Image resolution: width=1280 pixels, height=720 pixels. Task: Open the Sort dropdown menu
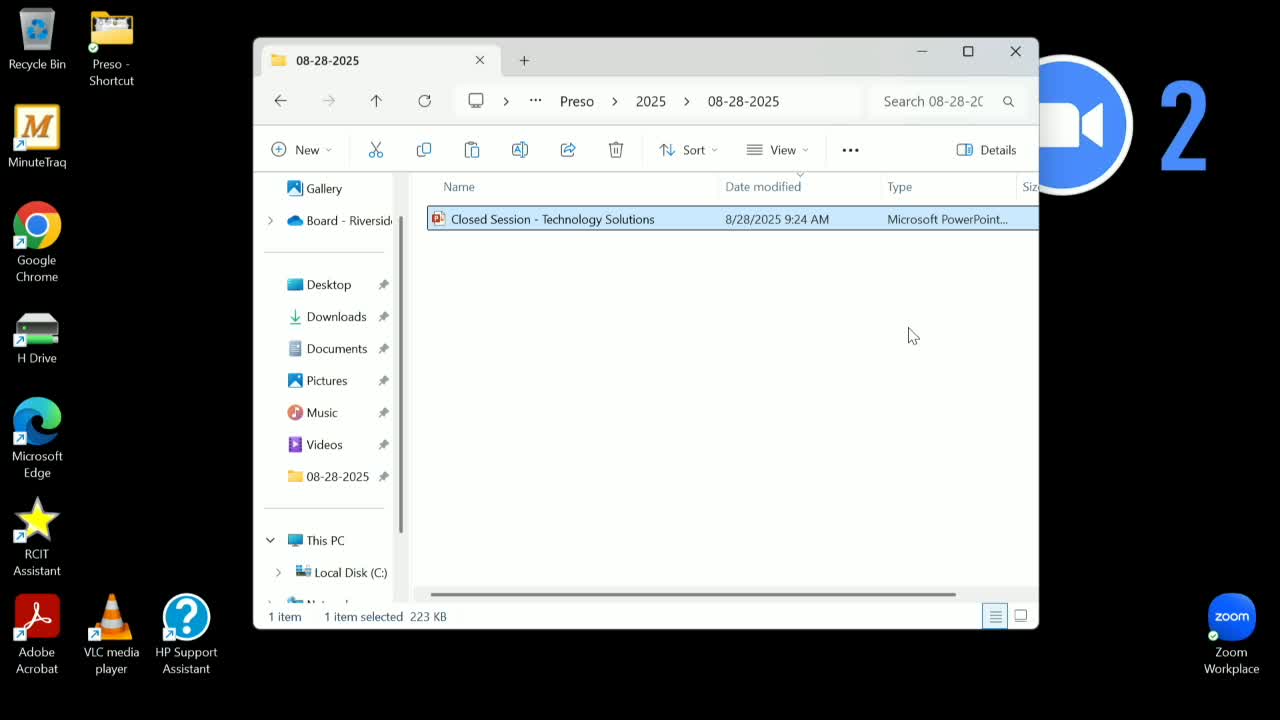click(688, 150)
